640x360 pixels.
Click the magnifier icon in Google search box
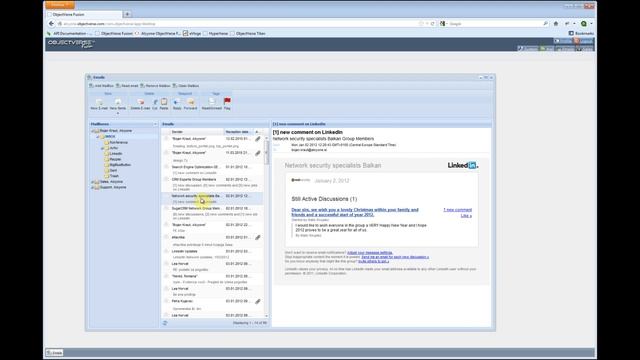point(545,24)
